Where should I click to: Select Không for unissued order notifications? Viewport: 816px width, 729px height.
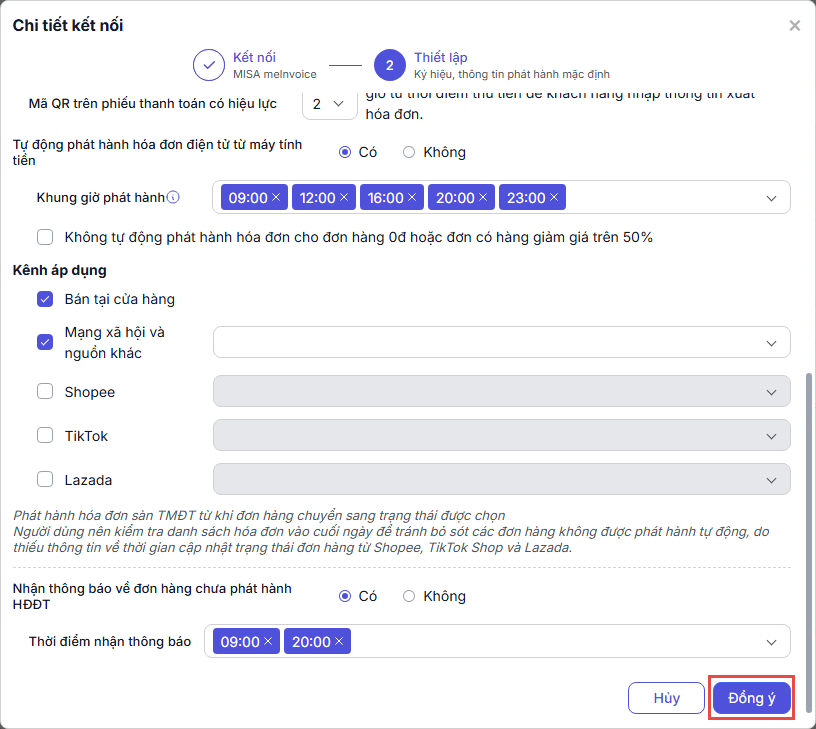(409, 596)
